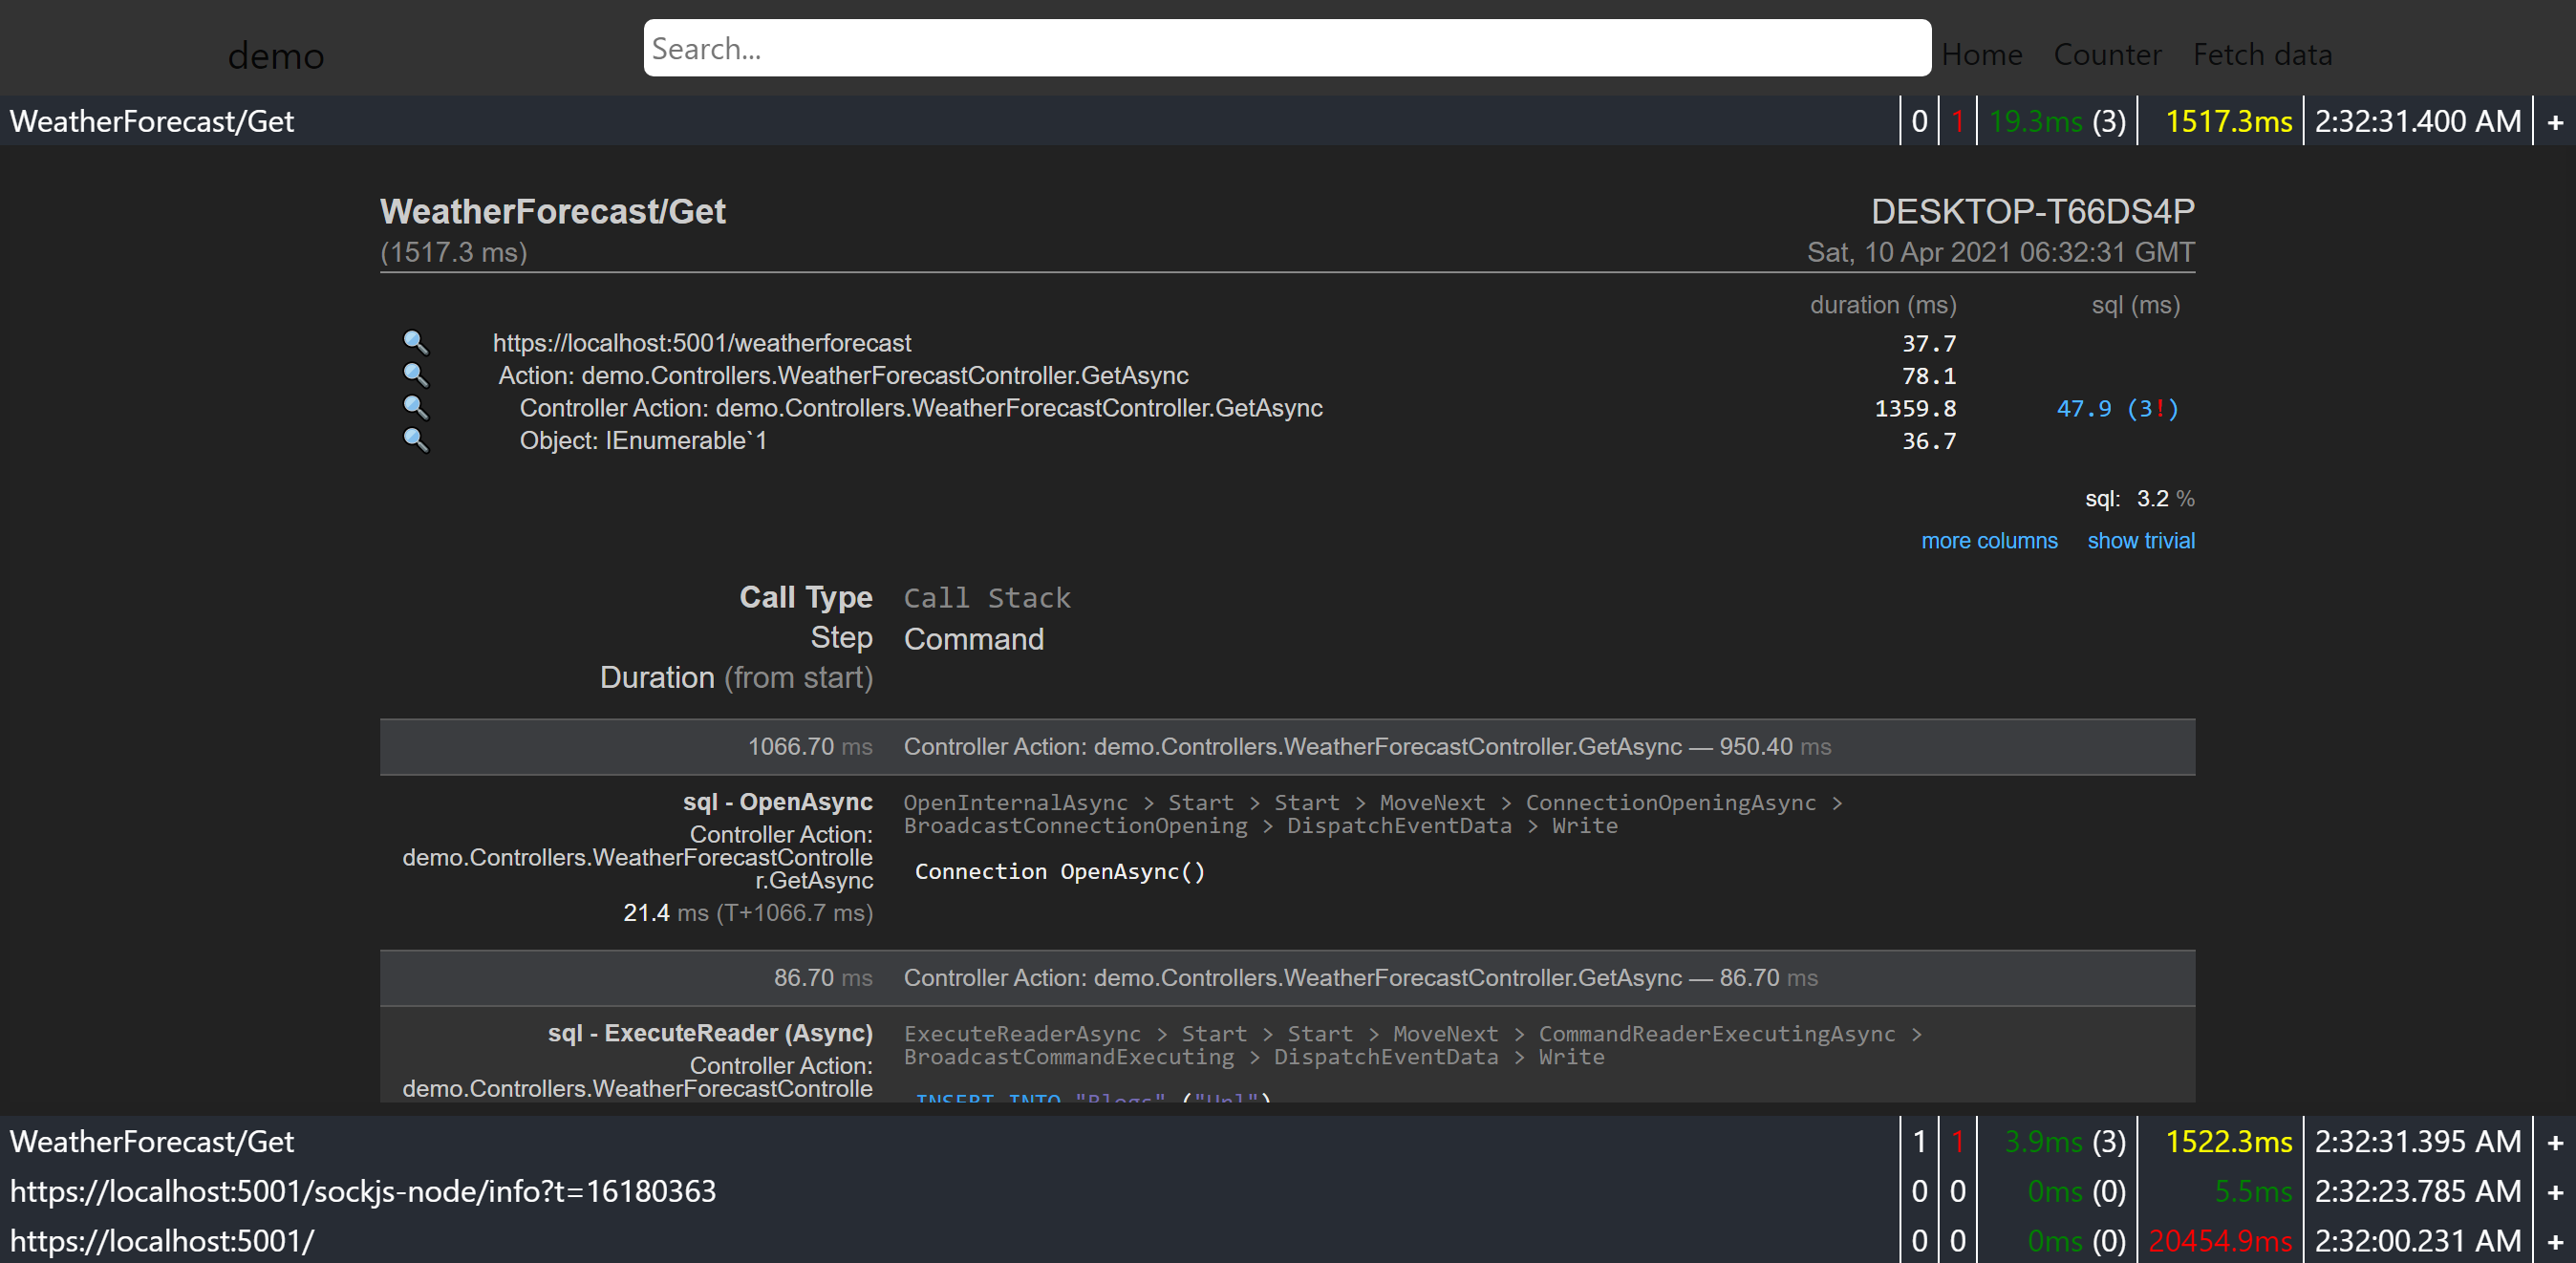Click the demo app logo
This screenshot has width=2576, height=1263.
(x=275, y=55)
